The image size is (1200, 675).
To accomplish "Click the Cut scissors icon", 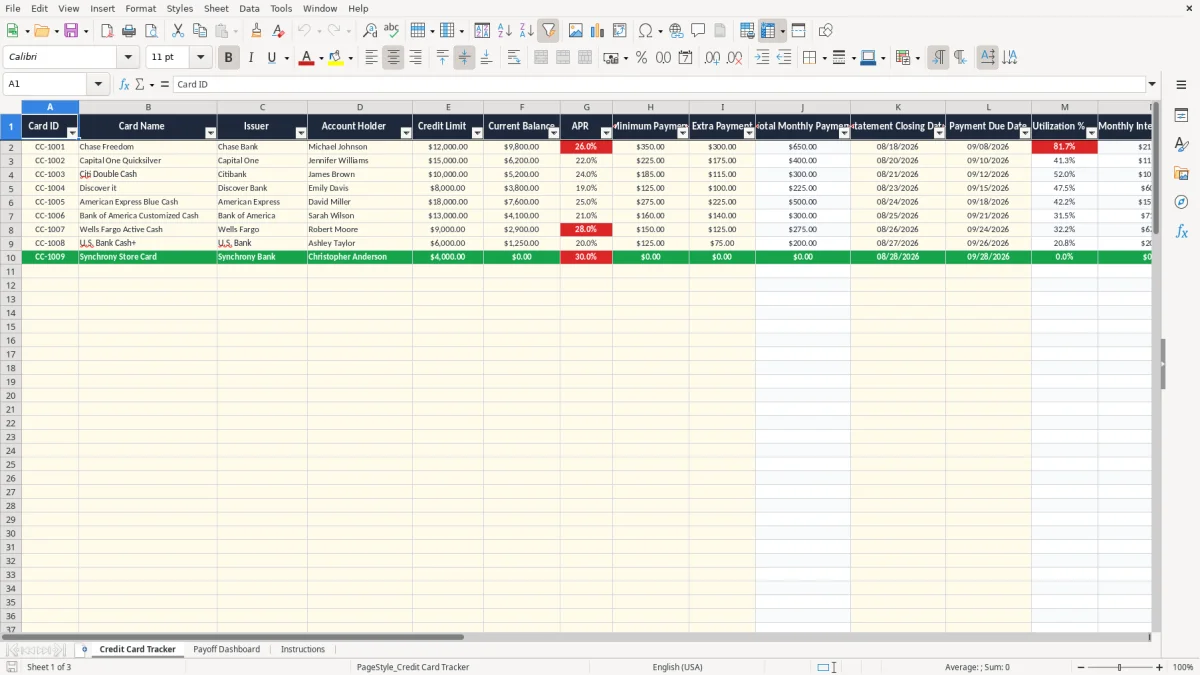I will click(177, 31).
